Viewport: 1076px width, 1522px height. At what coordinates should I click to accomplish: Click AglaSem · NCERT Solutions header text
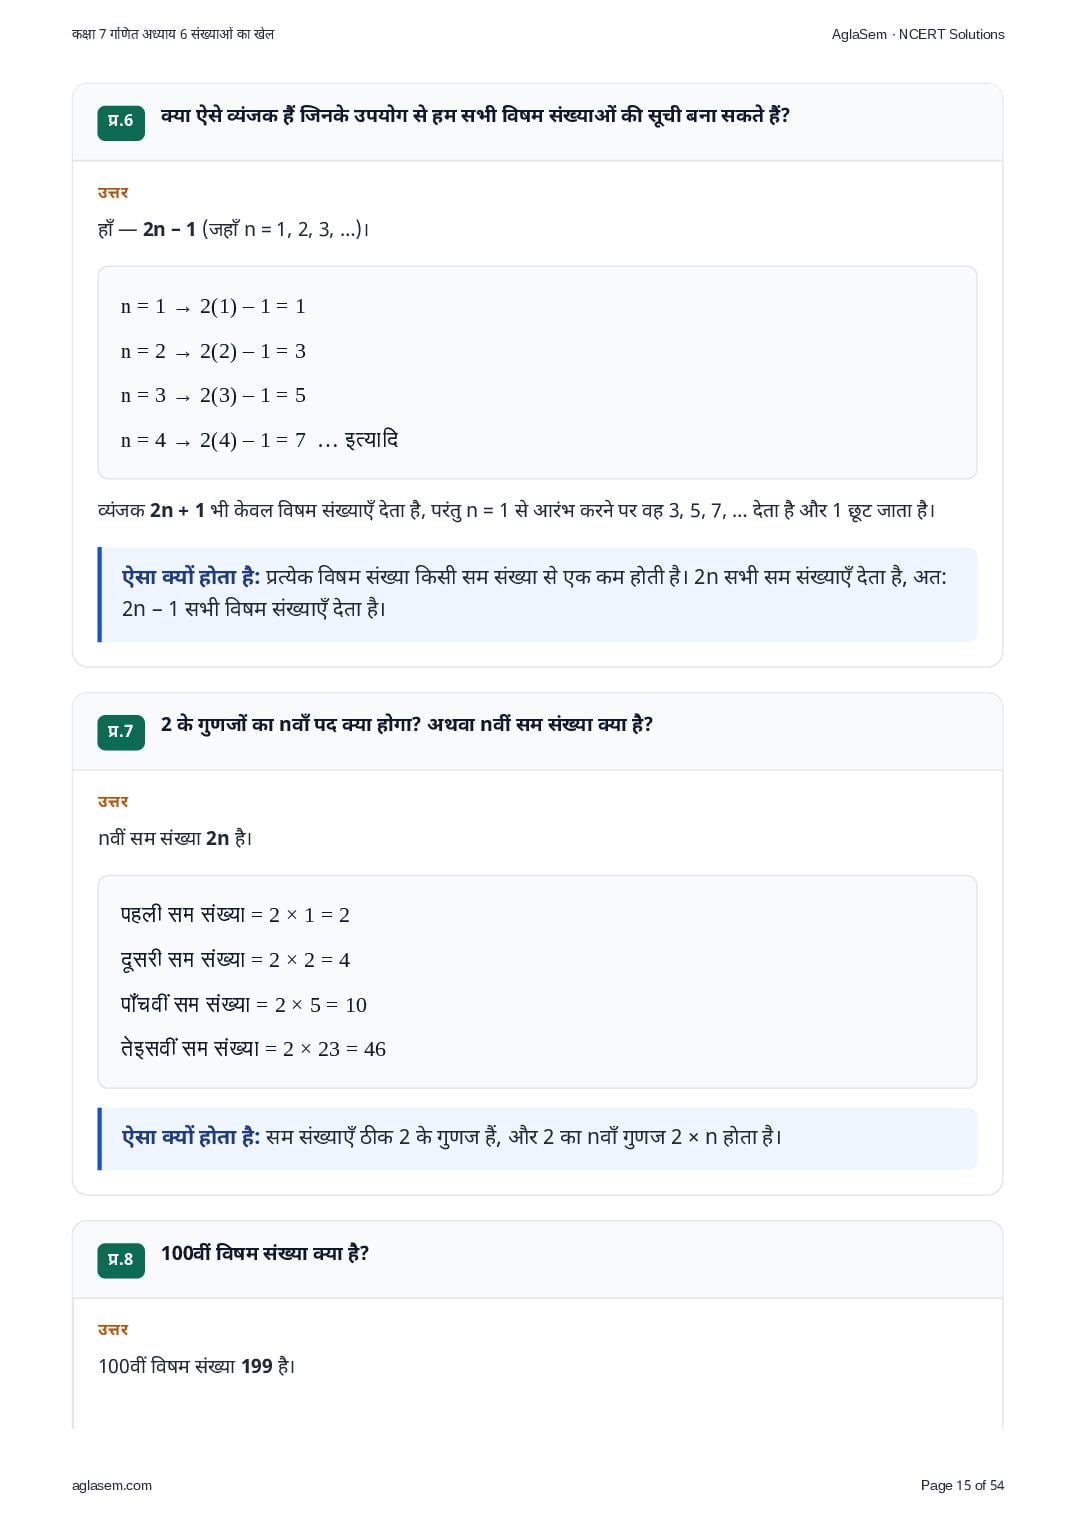coord(918,34)
